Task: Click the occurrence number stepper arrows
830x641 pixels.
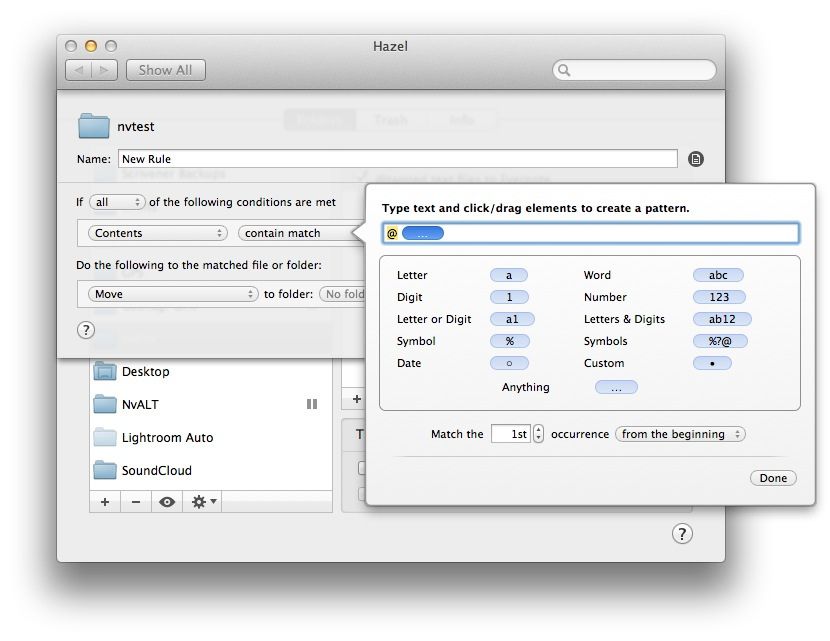Action: coord(539,434)
